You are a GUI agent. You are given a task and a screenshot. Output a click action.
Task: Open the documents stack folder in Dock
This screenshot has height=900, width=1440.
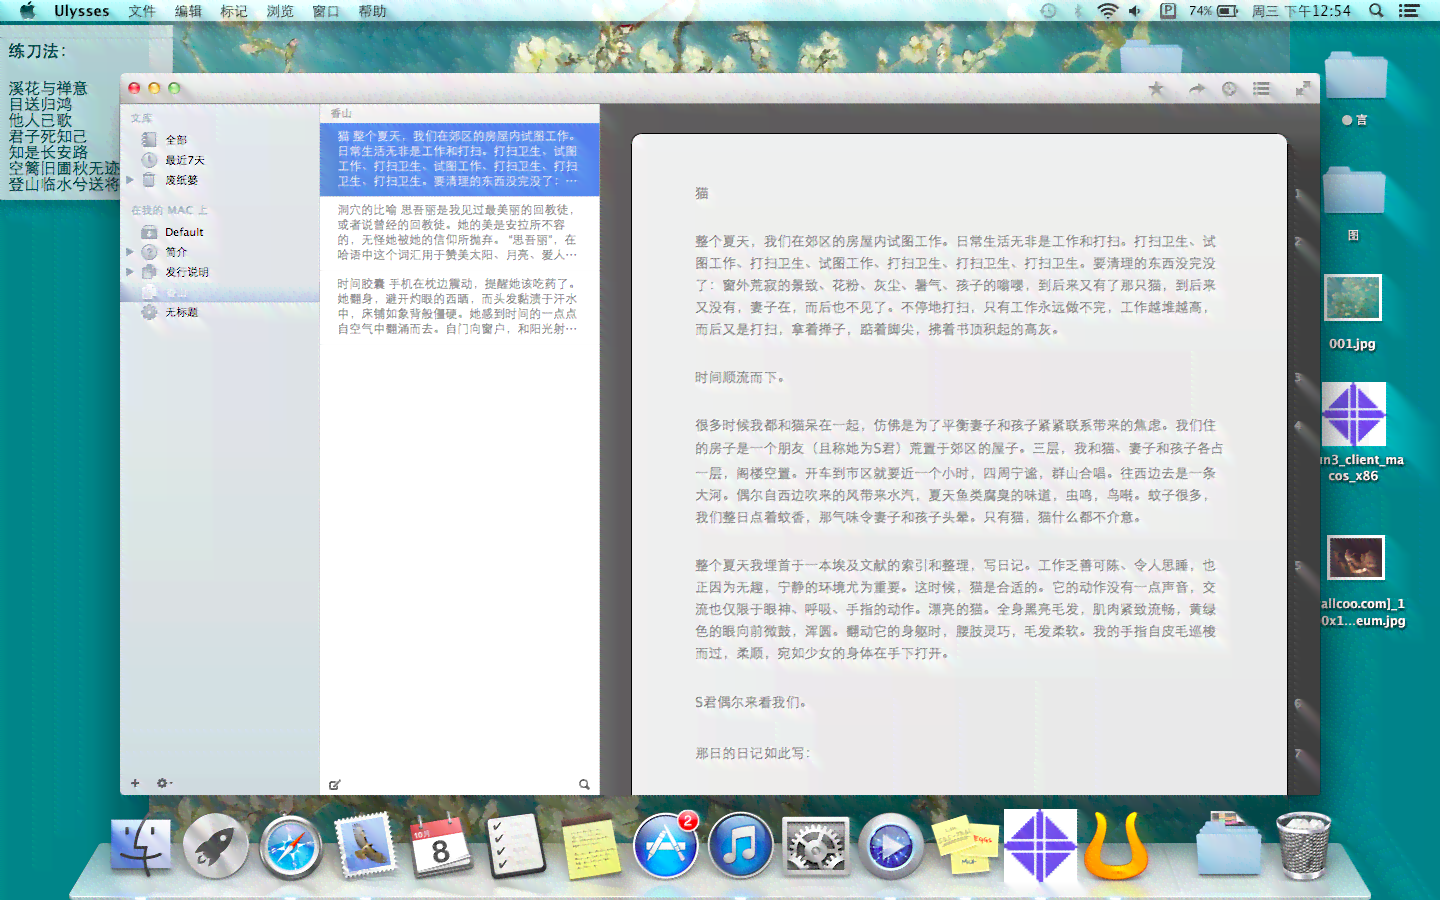[1229, 846]
